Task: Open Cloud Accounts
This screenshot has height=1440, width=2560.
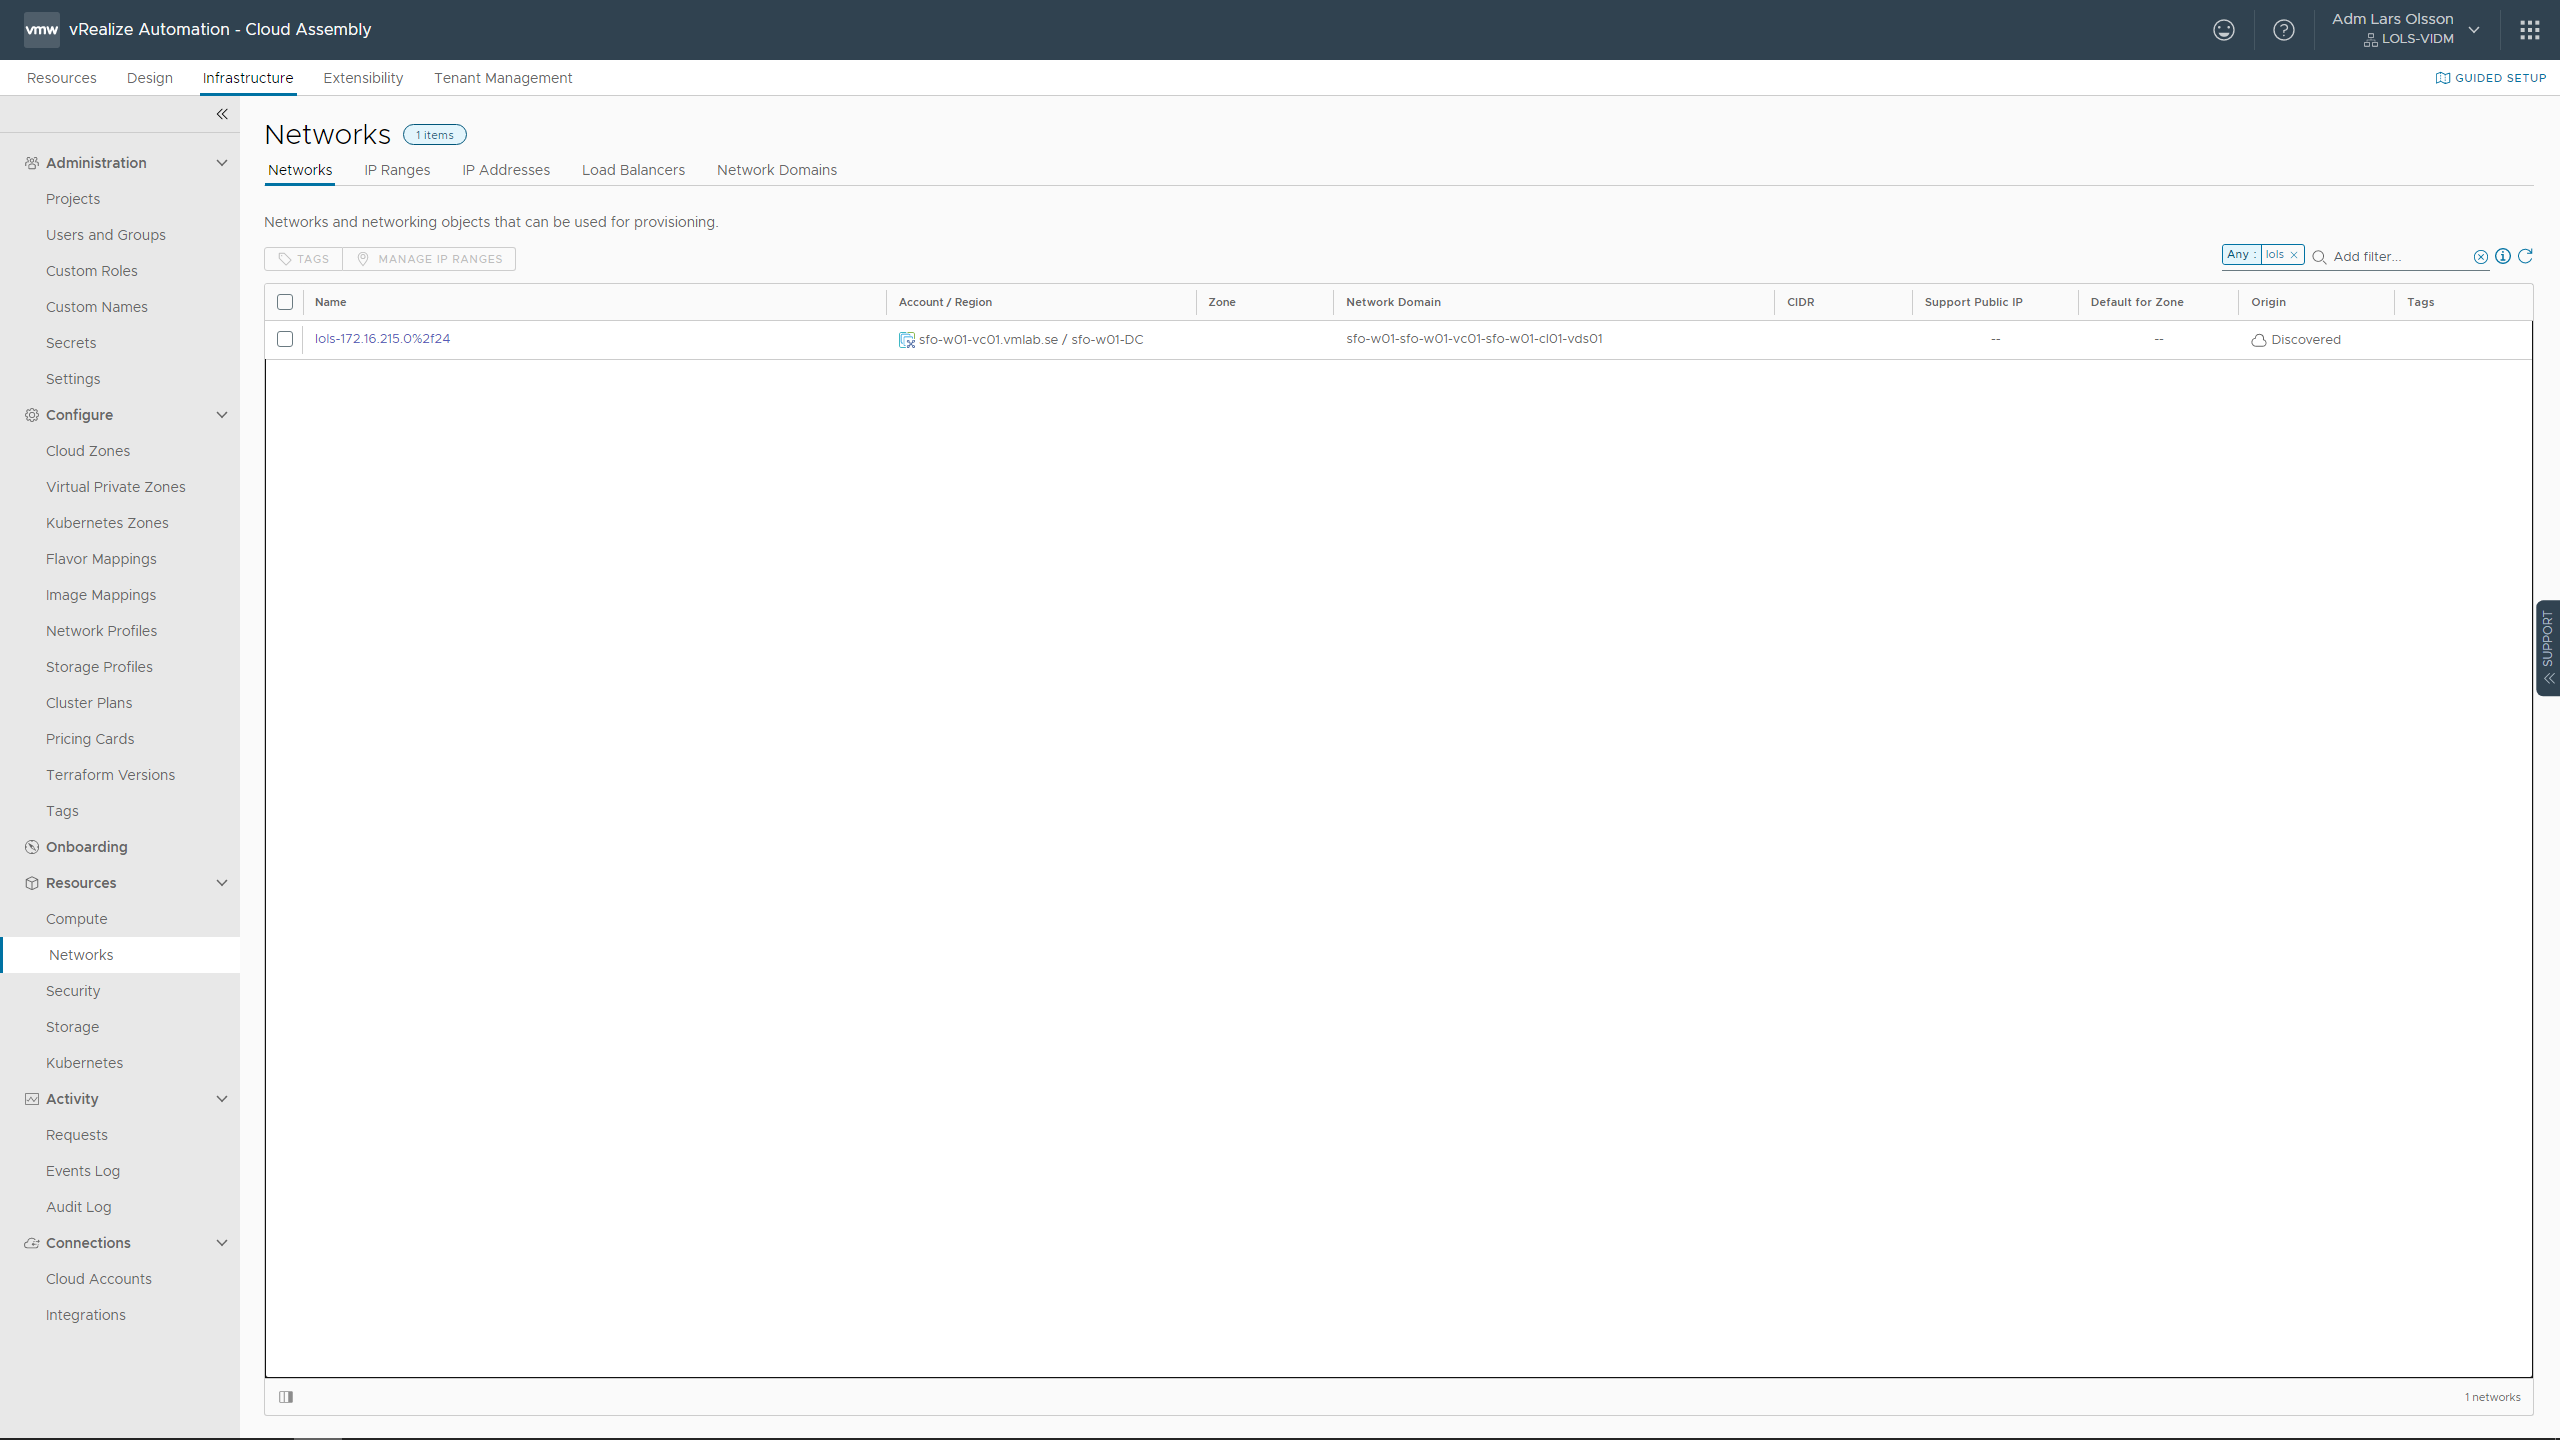Action: [x=99, y=1279]
